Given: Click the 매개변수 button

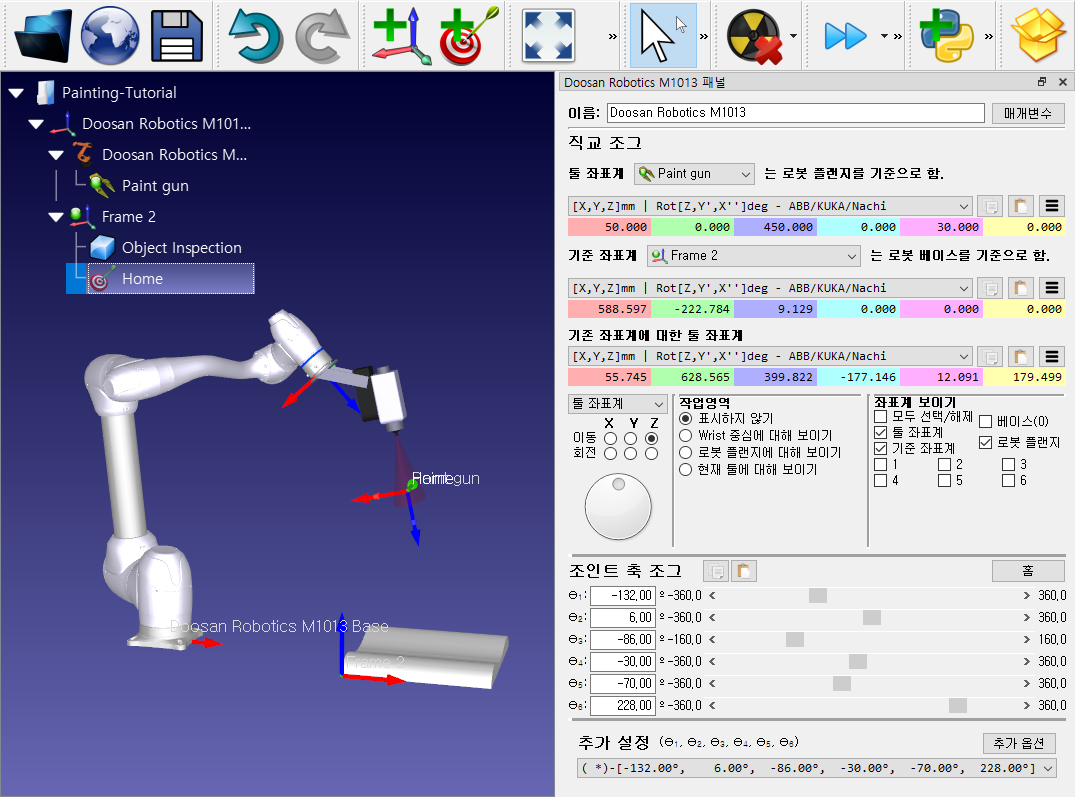Looking at the screenshot, I should (1028, 113).
